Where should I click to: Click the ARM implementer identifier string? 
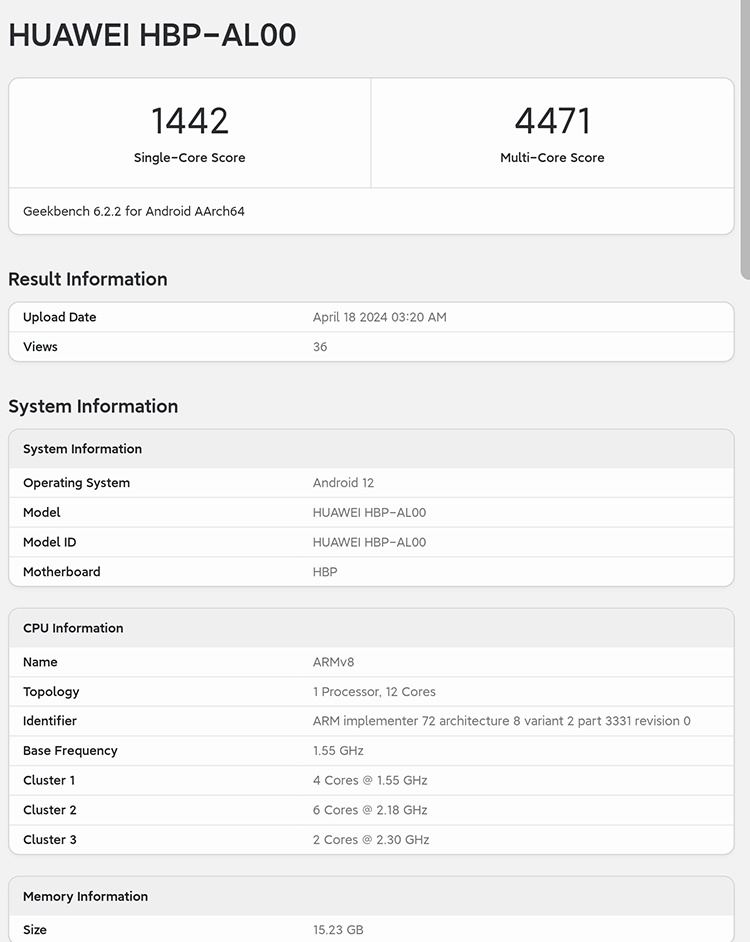[501, 721]
